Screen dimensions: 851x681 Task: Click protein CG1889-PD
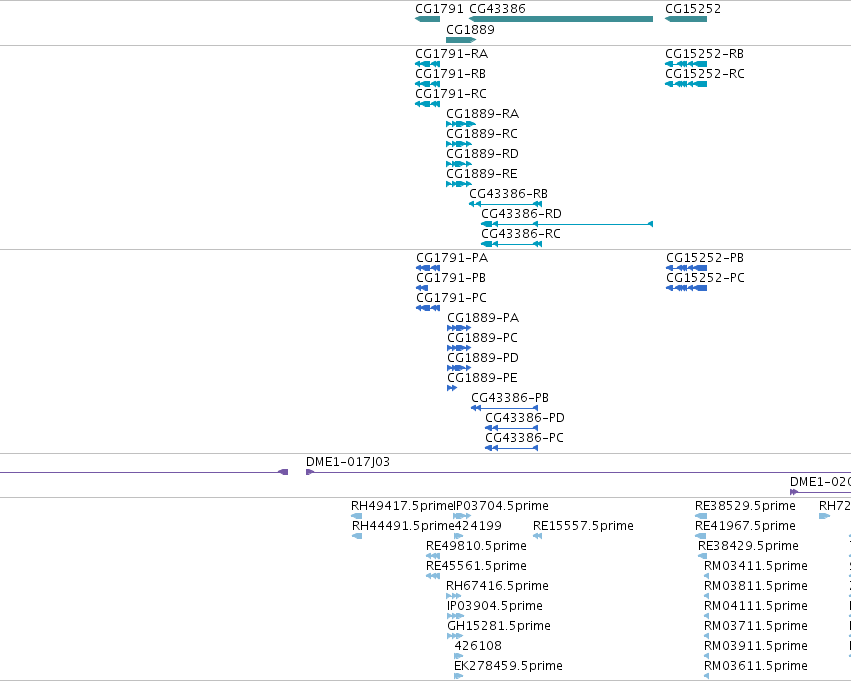tap(483, 358)
